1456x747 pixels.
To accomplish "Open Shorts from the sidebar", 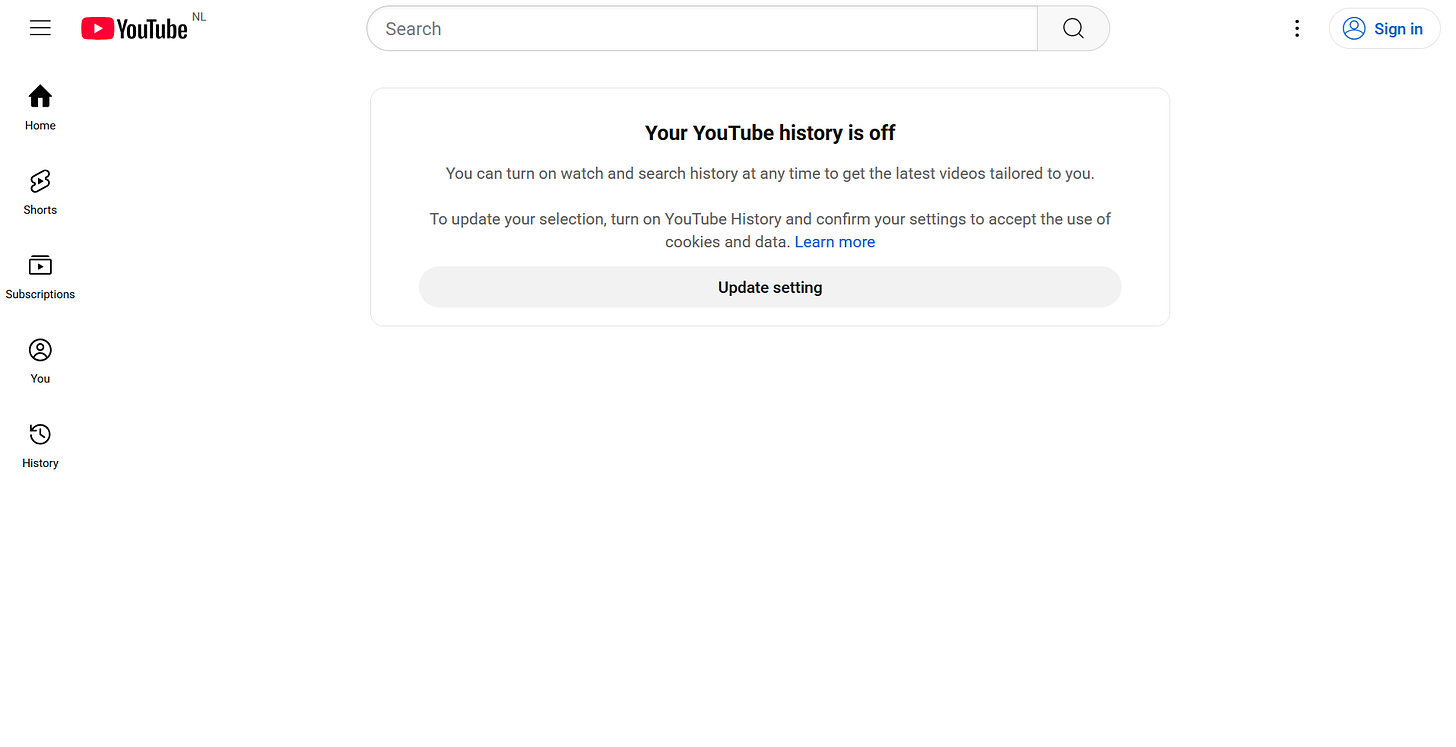I will pos(40,192).
